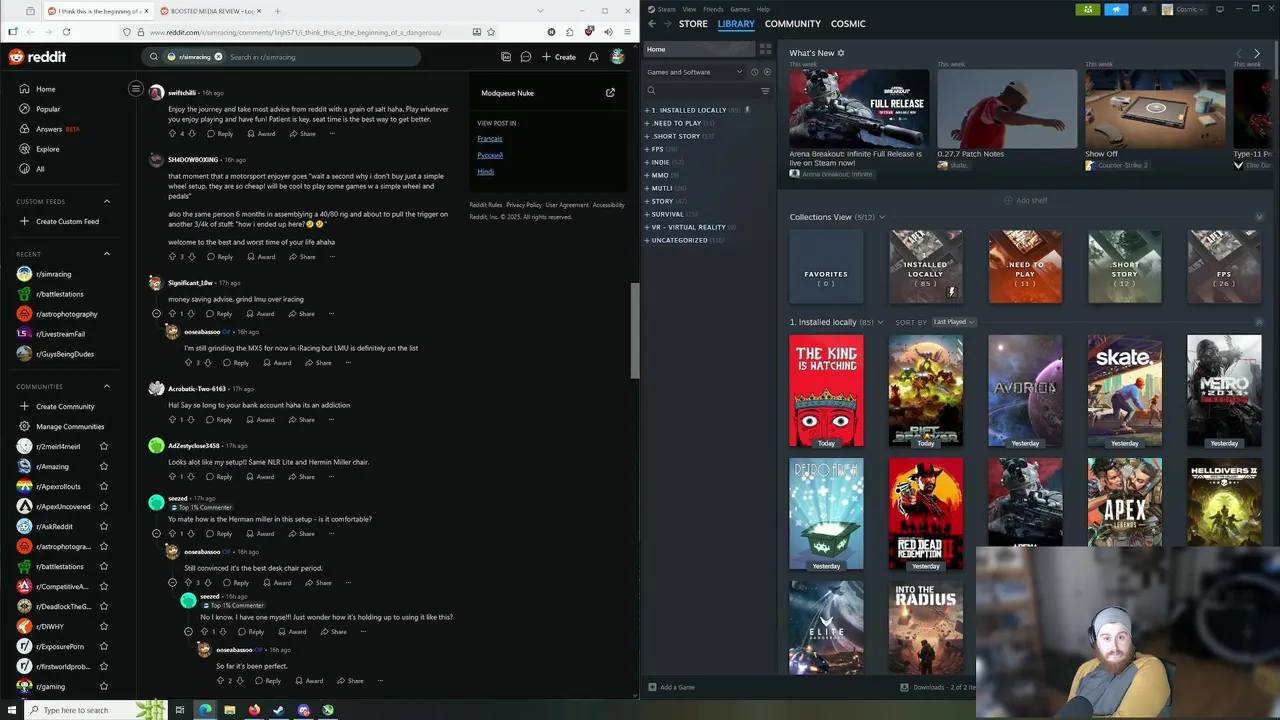The height and width of the screenshot is (720, 1280).
Task: Favorite r/battlestations community with its star
Action: pyautogui.click(x=104, y=567)
